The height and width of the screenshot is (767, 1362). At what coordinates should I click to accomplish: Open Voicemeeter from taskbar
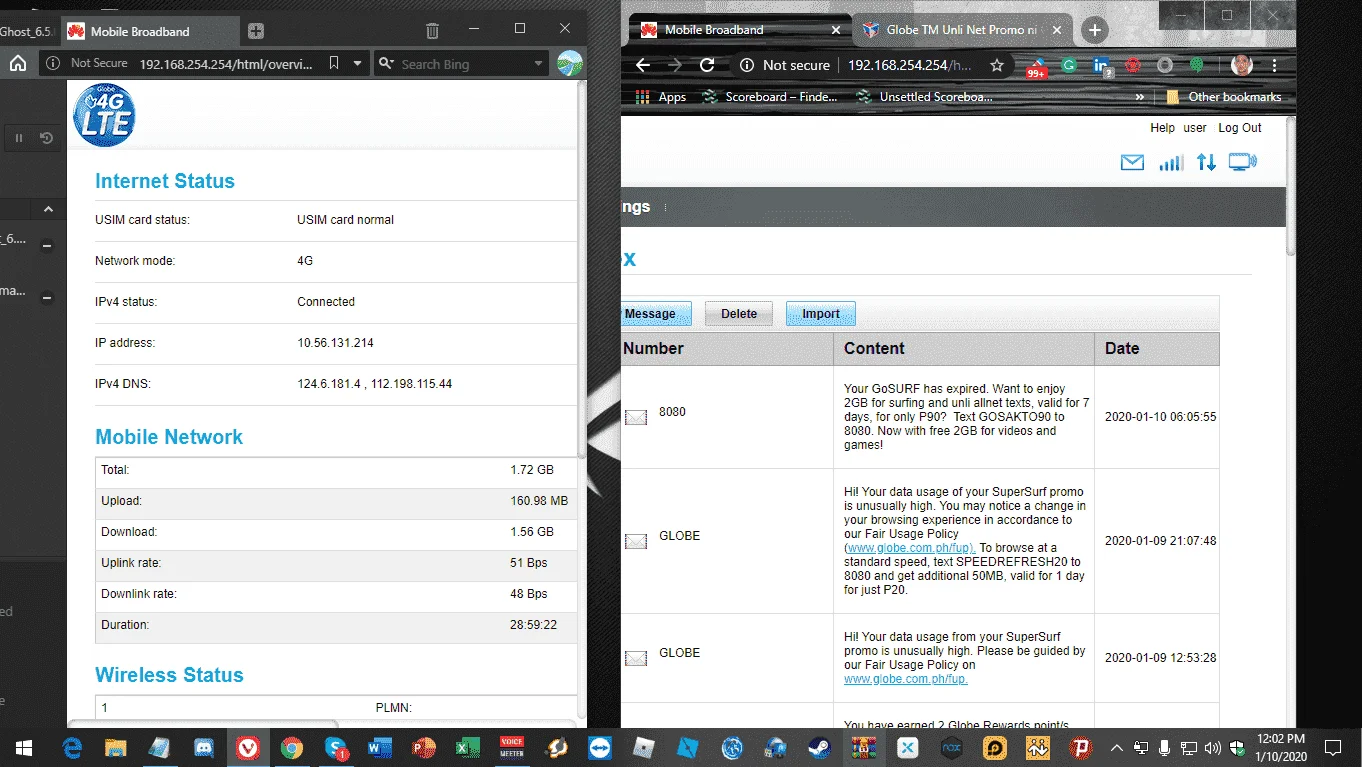[x=512, y=747]
